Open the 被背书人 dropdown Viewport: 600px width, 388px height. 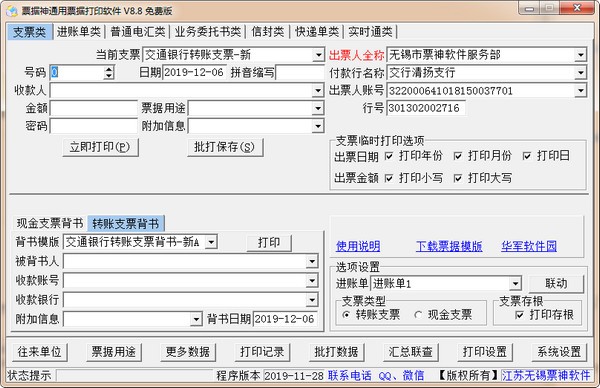point(312,261)
